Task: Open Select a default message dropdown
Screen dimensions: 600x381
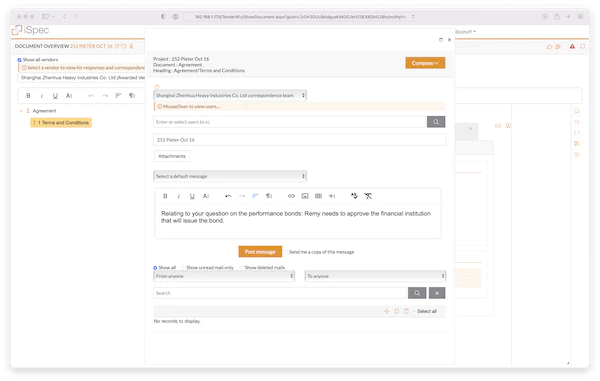Action: 230,176
